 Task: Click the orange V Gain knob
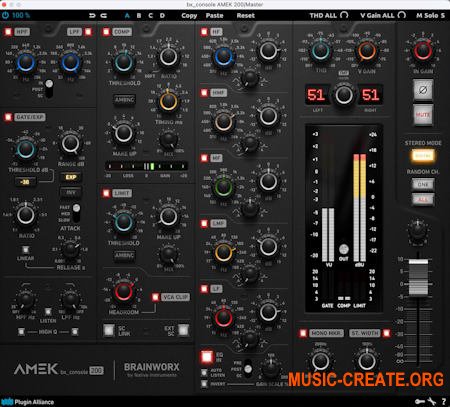367,51
